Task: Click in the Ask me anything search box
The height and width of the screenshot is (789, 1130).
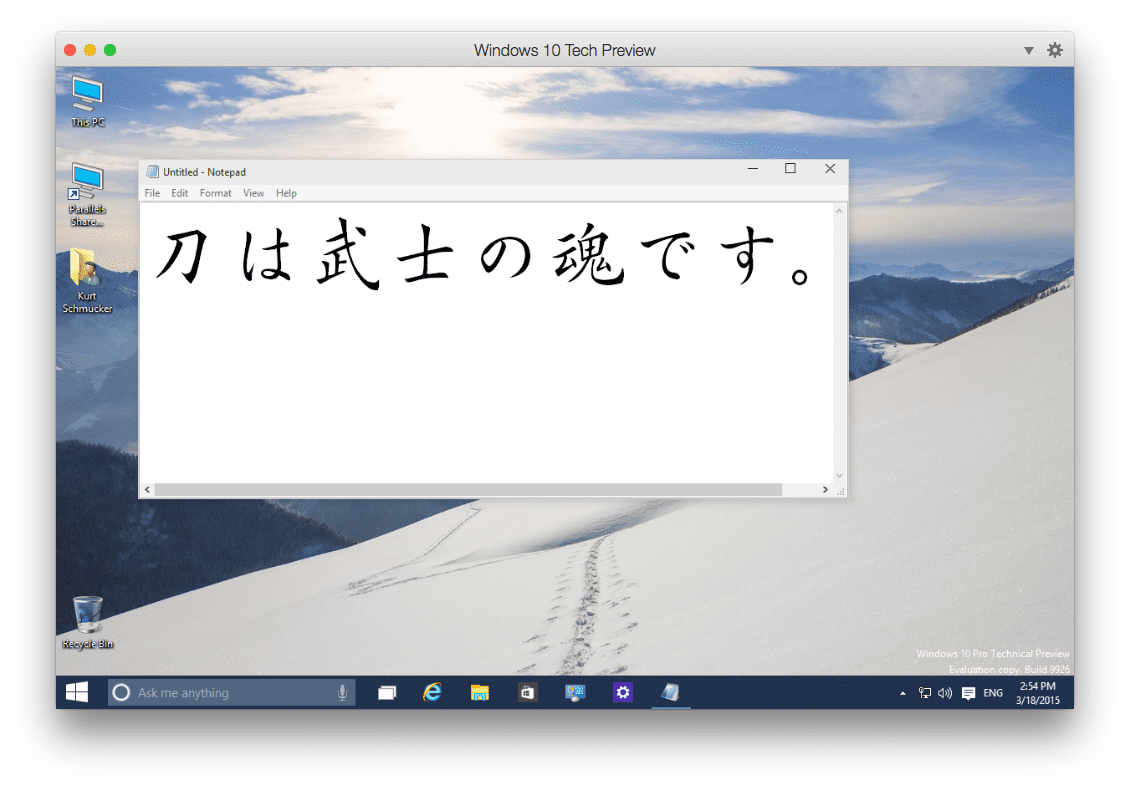Action: pos(231,692)
